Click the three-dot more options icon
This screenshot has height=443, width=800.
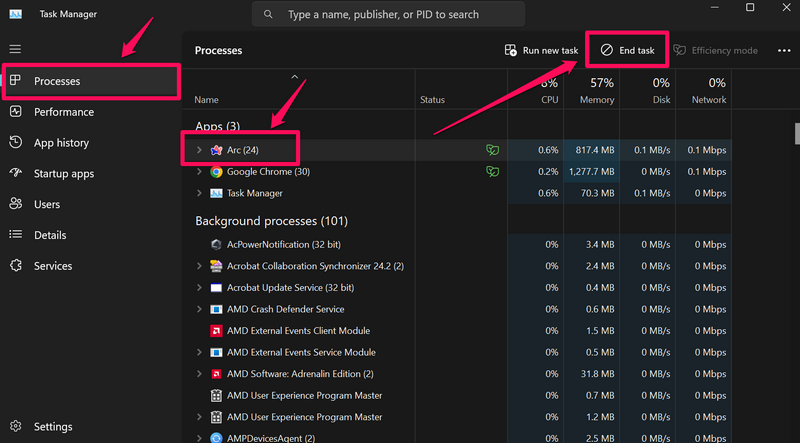point(784,50)
